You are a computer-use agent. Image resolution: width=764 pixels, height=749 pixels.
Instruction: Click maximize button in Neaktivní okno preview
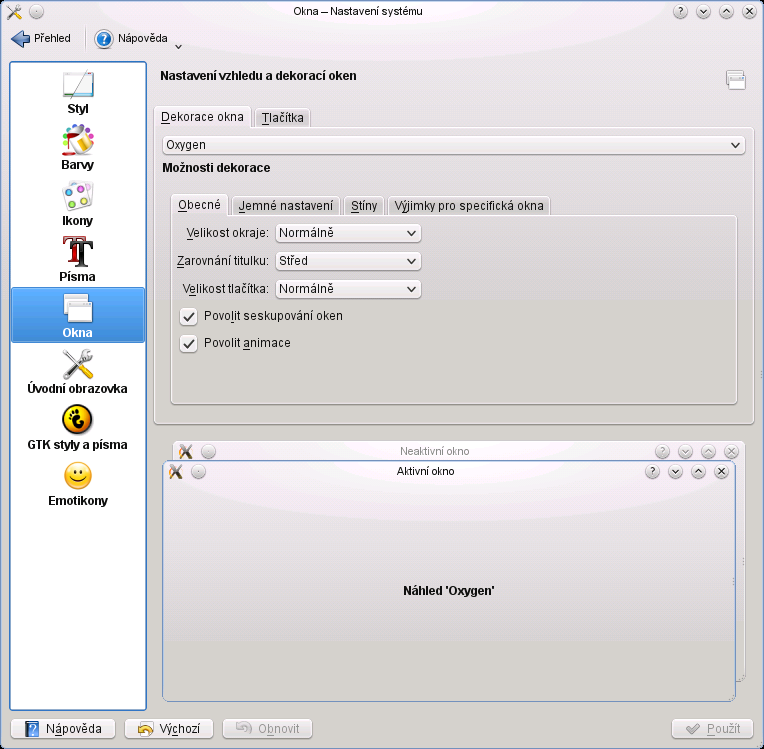708,452
